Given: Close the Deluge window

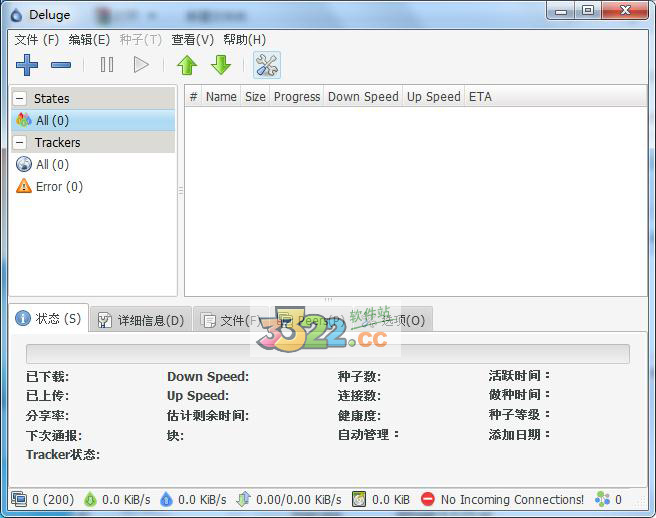Looking at the screenshot, I should click(x=625, y=11).
